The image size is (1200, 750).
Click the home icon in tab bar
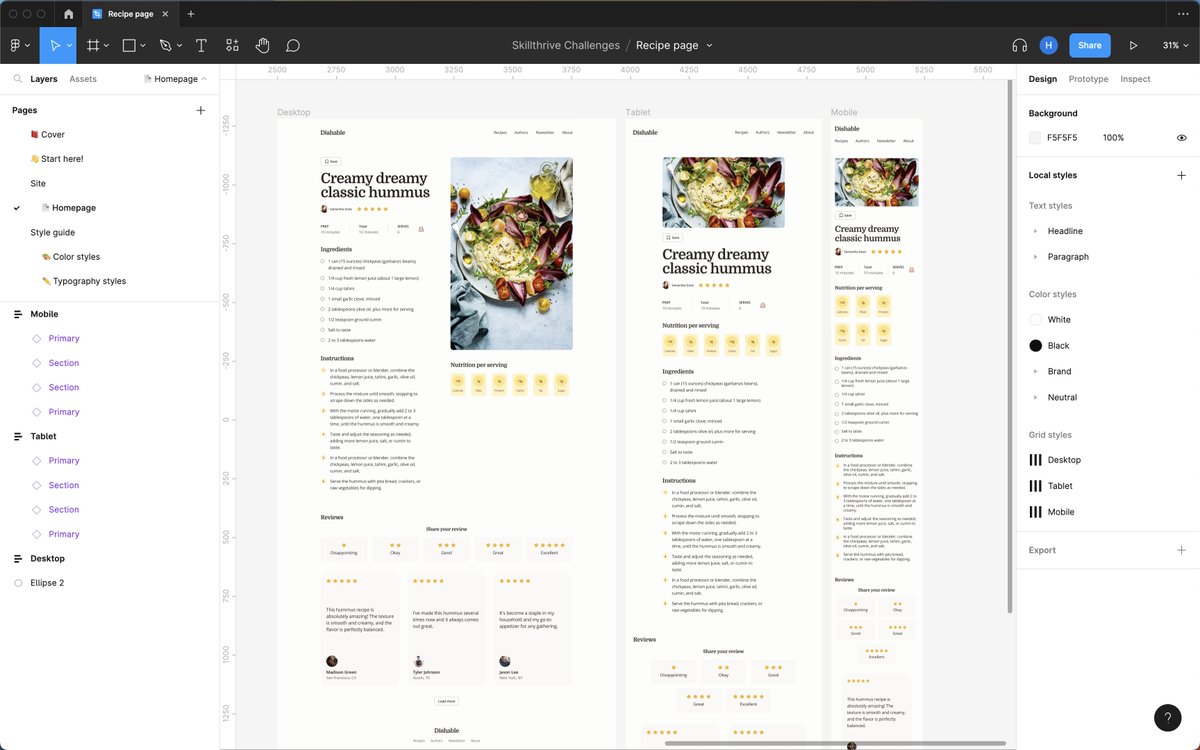[68, 14]
